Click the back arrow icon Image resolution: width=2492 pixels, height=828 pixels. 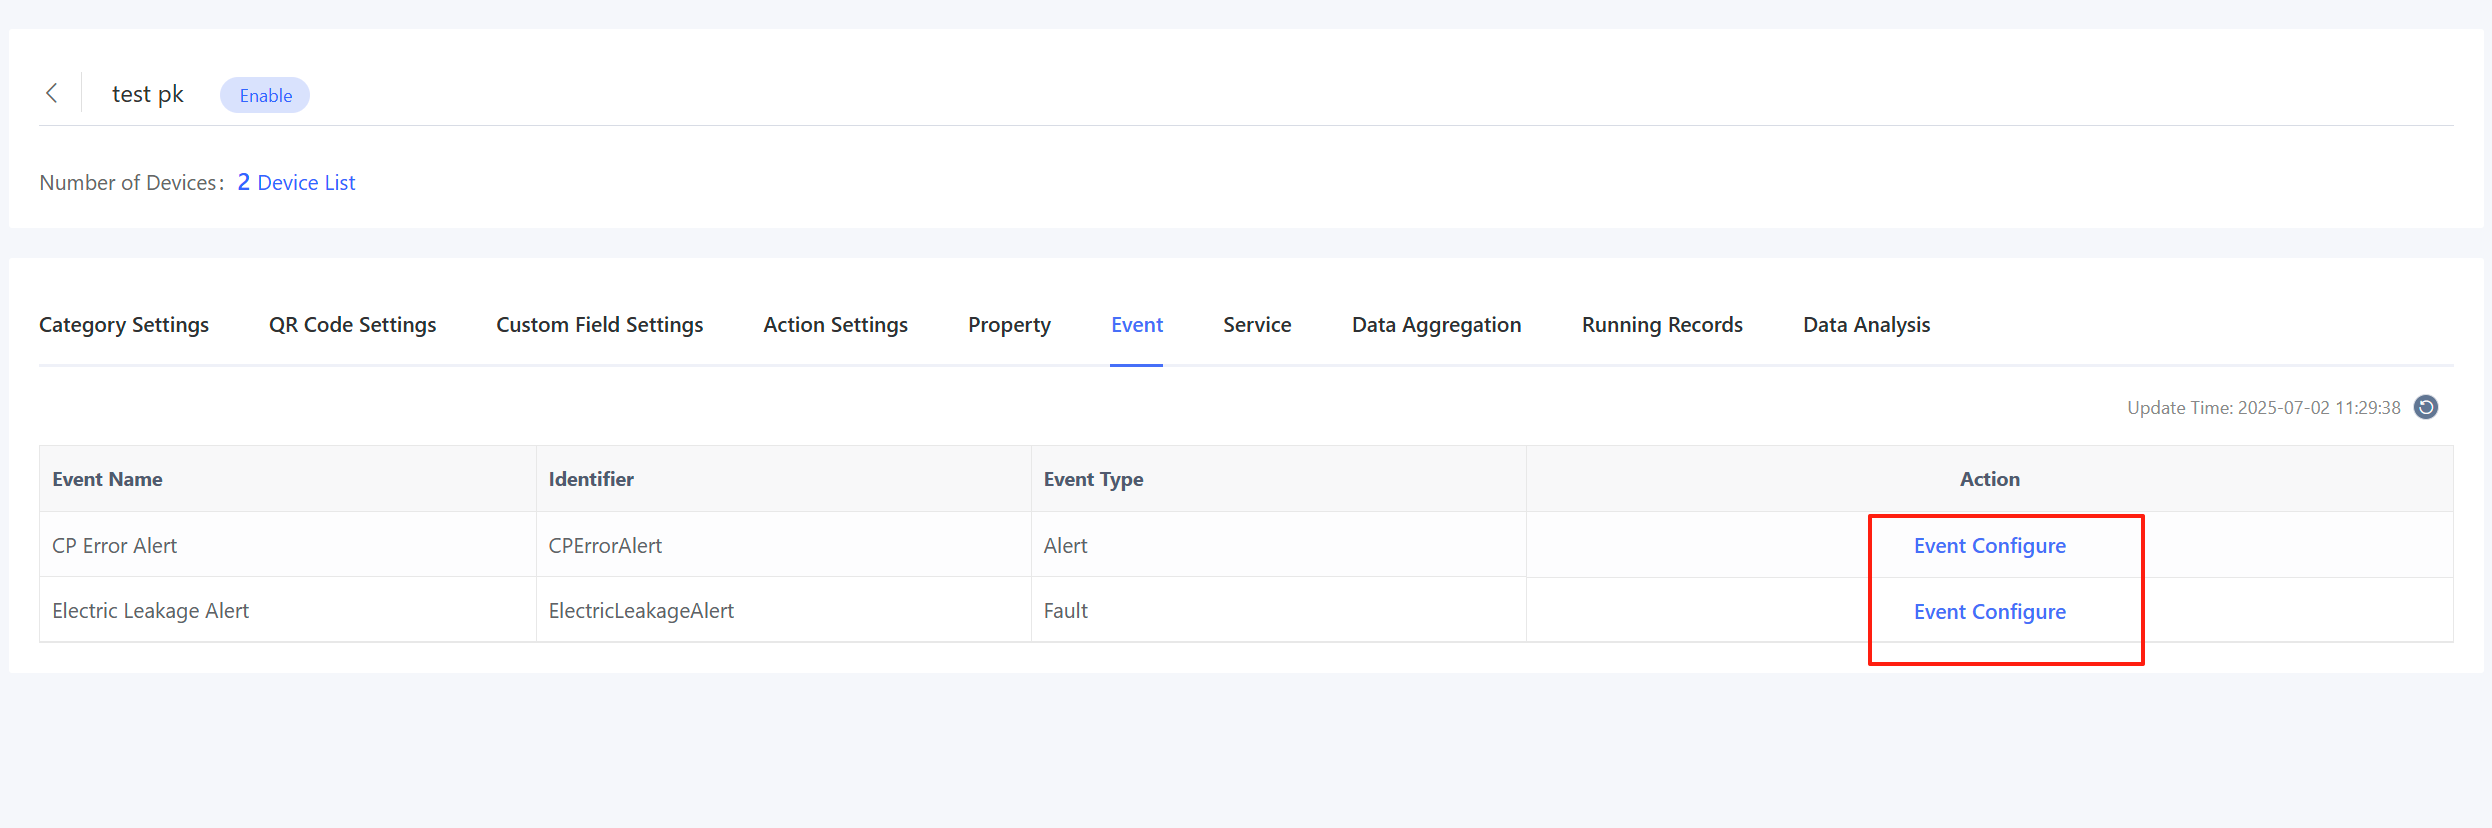coord(52,94)
